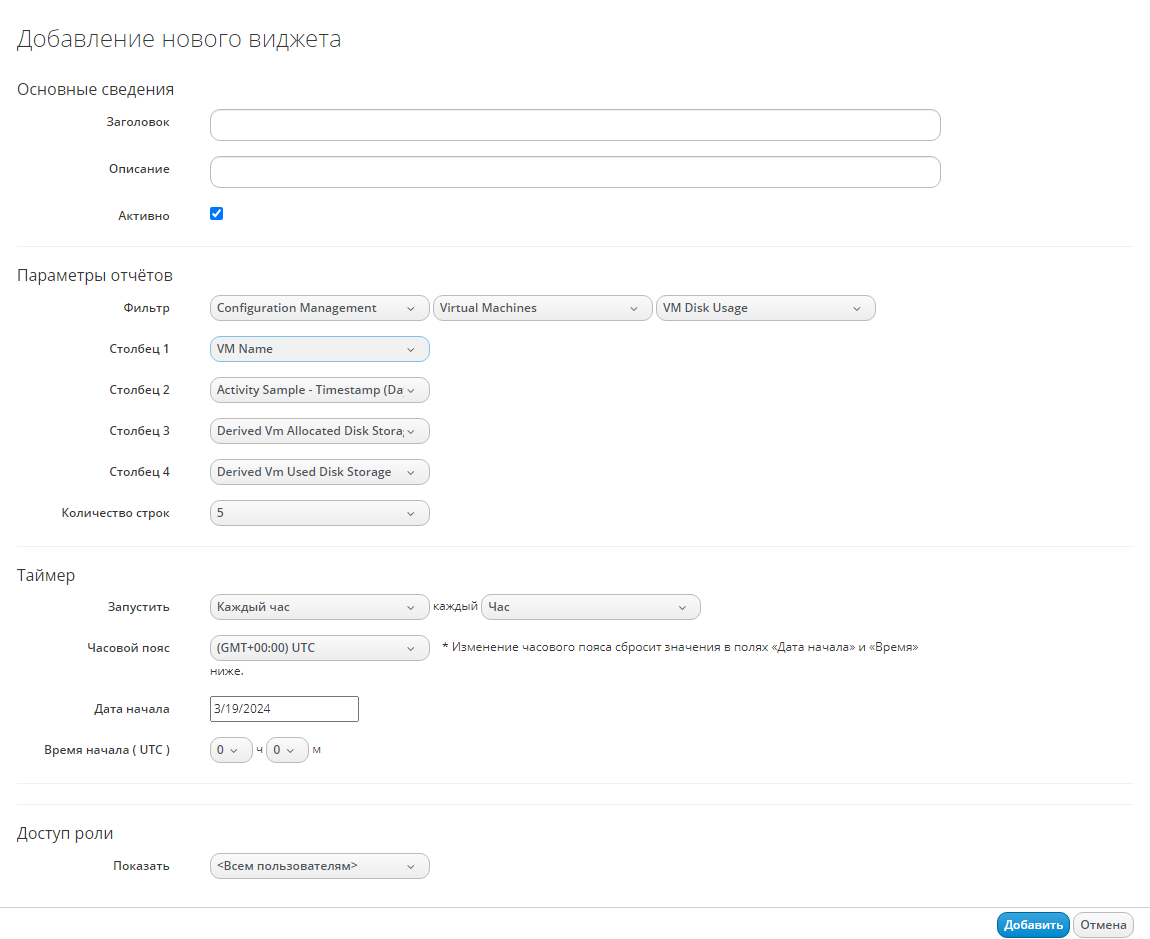Expand the Час interval dropdown
The image size is (1150, 939).
coord(590,607)
